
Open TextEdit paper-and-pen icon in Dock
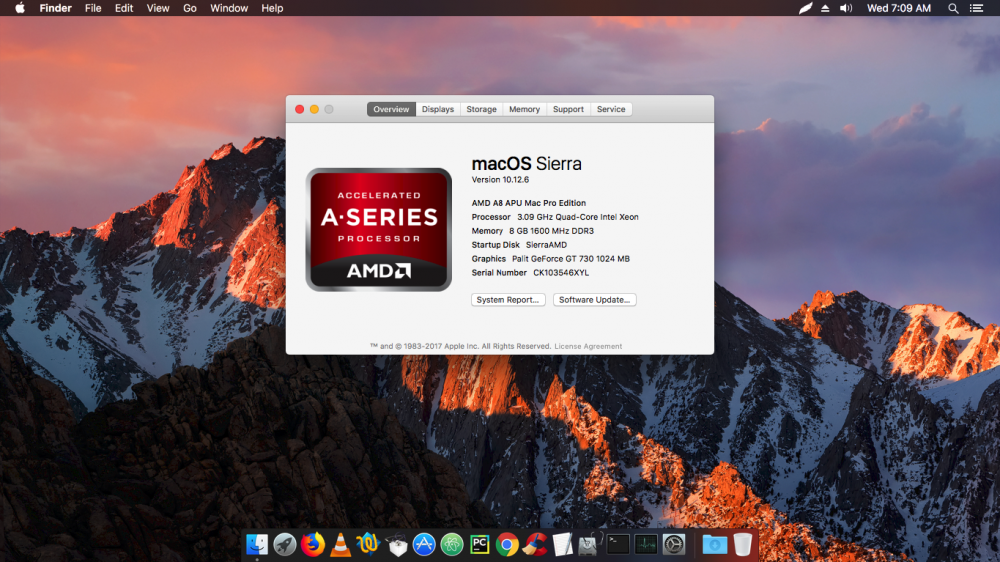pos(562,544)
